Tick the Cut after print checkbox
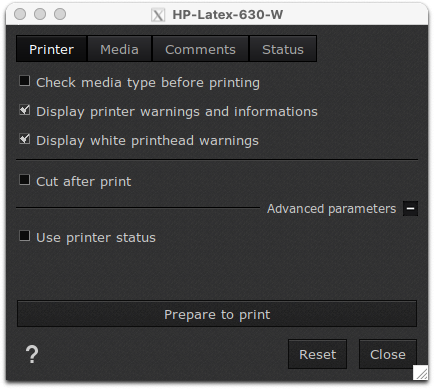 click(x=25, y=180)
